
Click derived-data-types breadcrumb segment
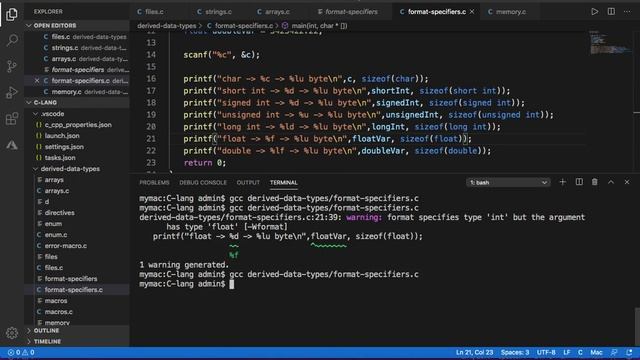167,26
